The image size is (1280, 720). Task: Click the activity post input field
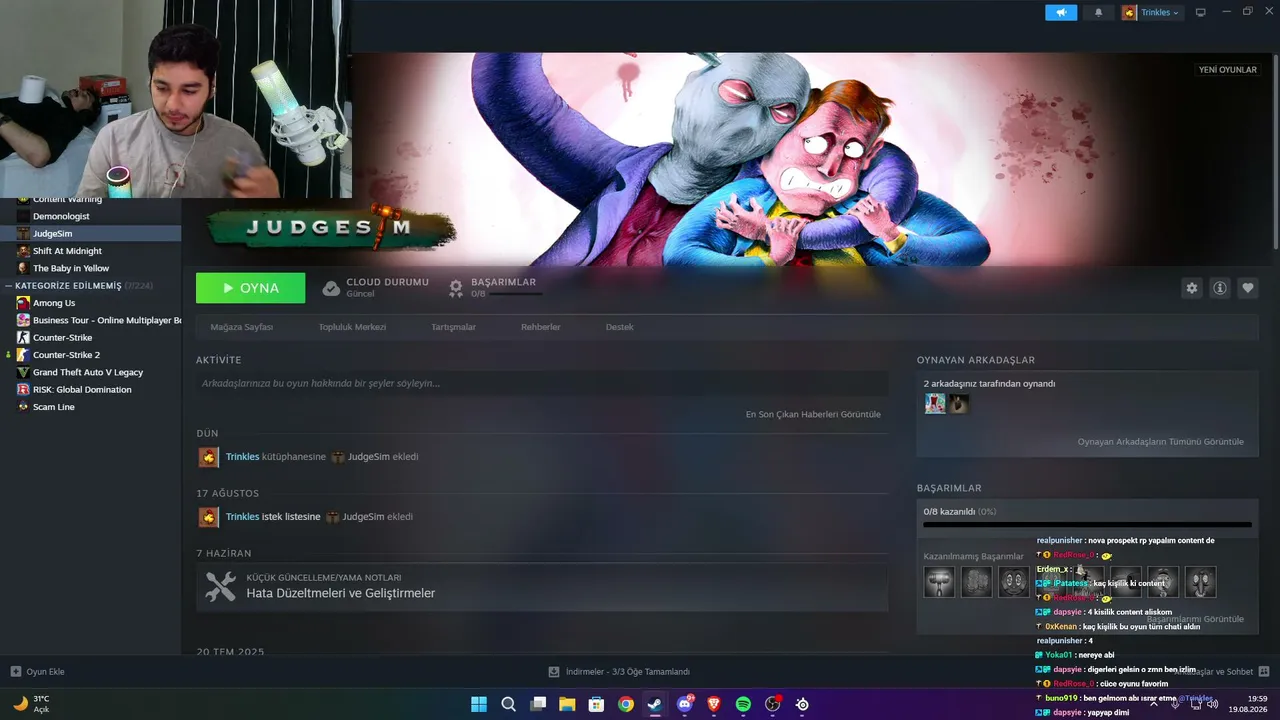(542, 383)
